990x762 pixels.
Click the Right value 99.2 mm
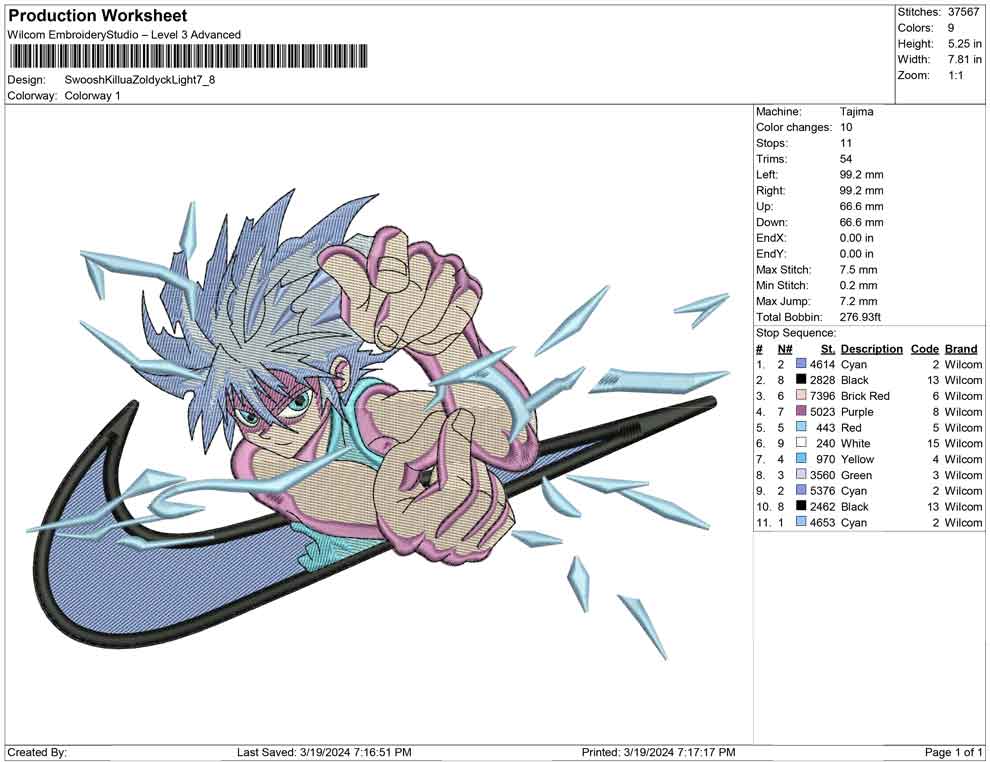[x=862, y=191]
